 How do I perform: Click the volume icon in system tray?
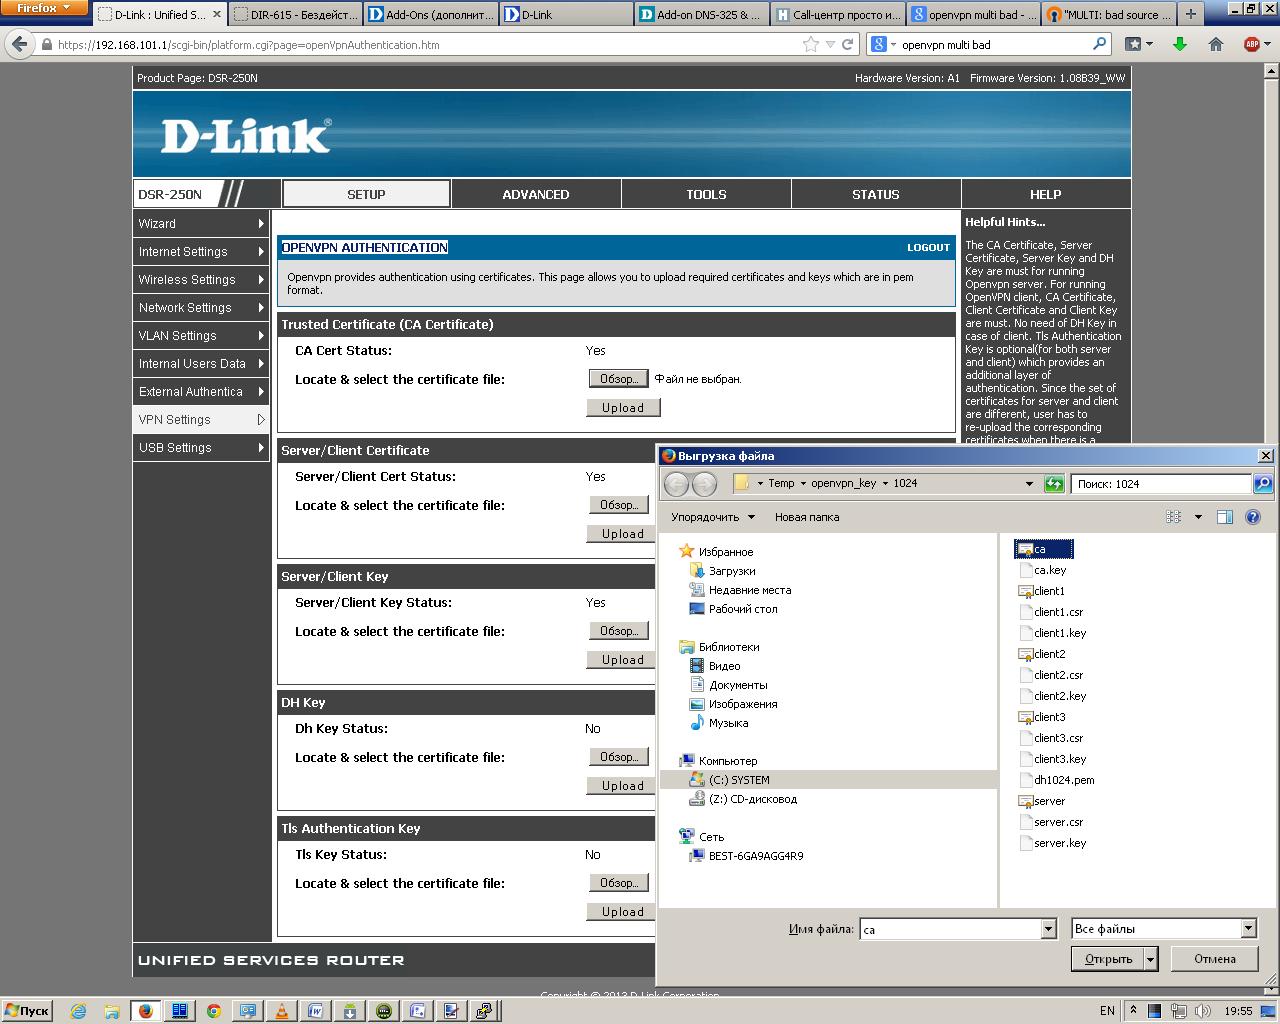1202,1011
